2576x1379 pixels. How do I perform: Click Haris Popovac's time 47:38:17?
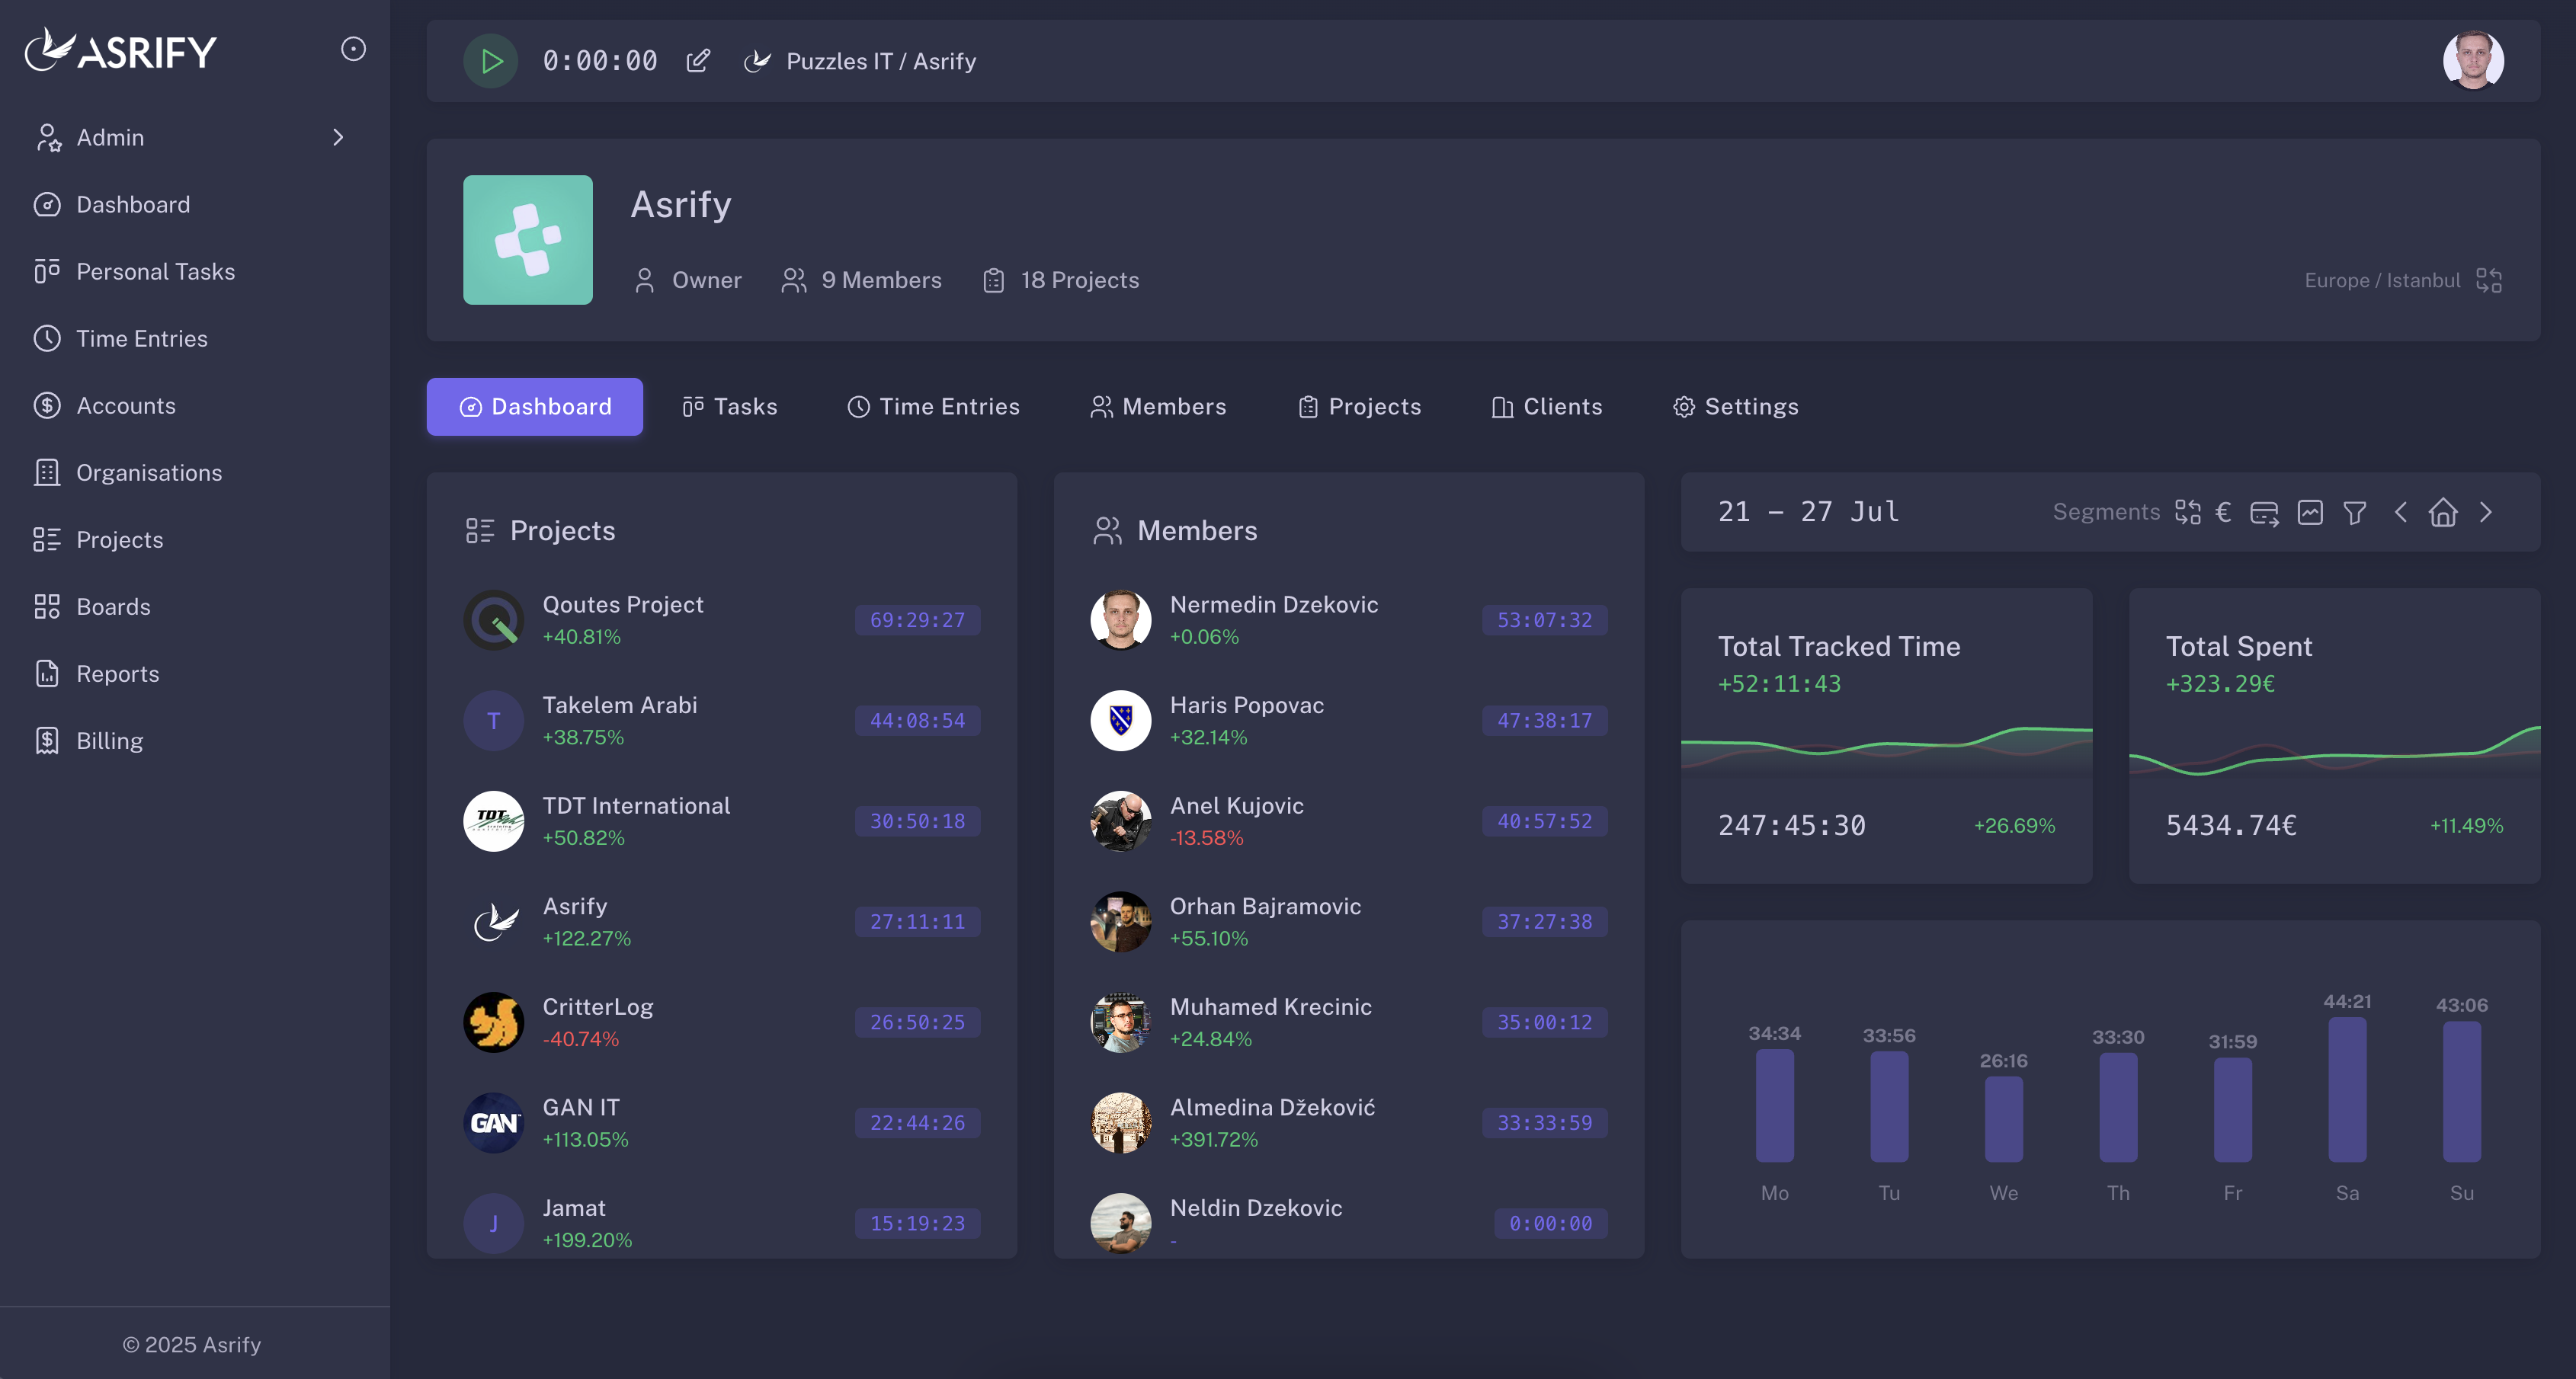coord(1544,720)
